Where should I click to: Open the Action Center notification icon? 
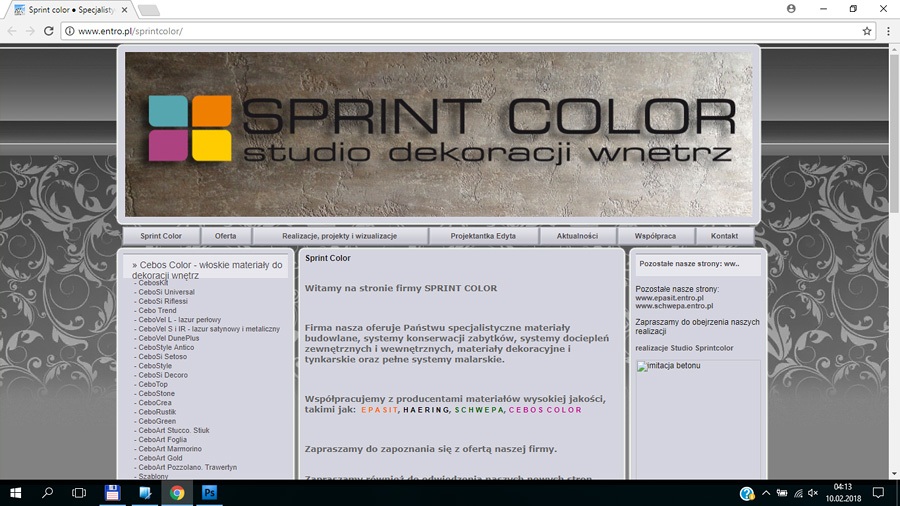(x=878, y=493)
